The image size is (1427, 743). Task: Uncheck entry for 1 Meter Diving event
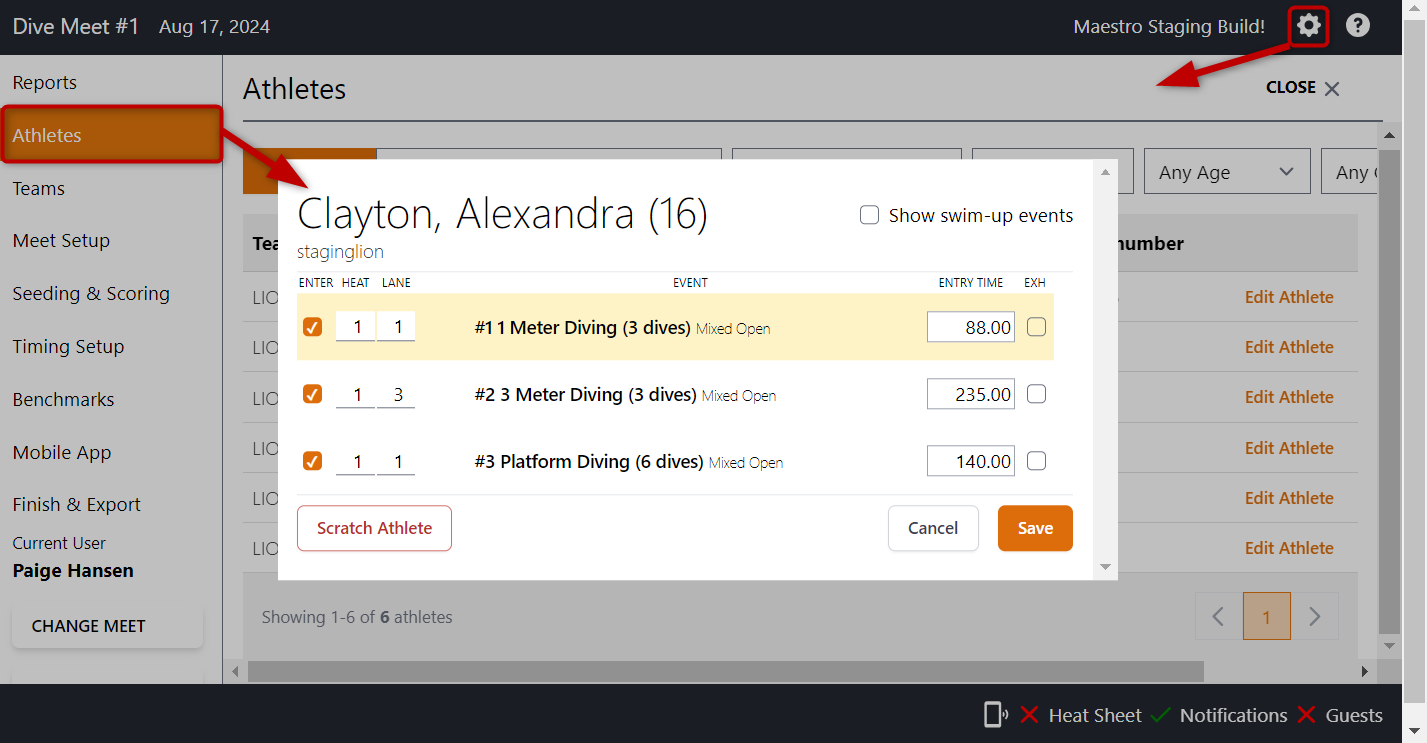coord(313,327)
